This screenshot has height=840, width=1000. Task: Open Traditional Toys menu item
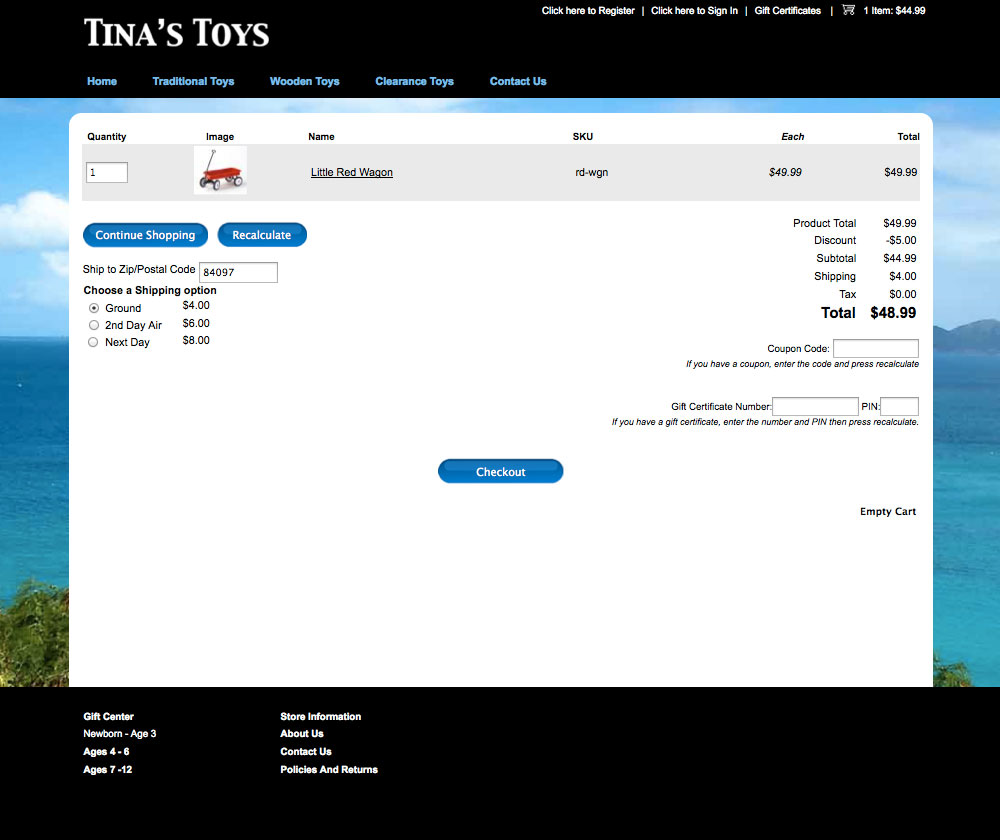click(x=193, y=81)
